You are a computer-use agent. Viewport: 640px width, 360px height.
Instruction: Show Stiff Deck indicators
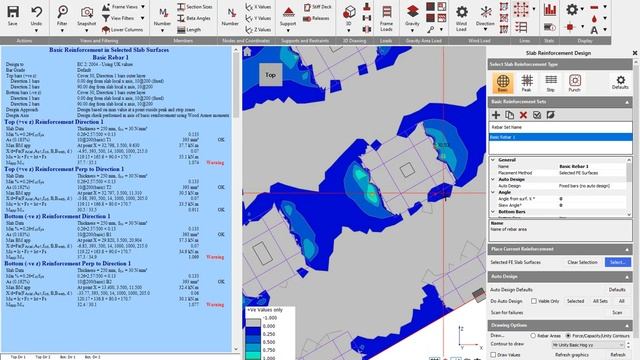pyautogui.click(x=318, y=7)
